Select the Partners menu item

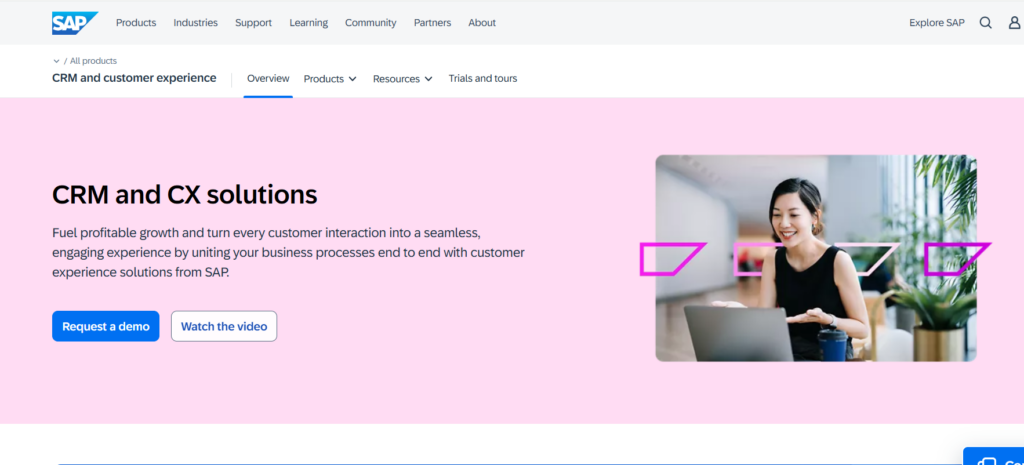[432, 23]
